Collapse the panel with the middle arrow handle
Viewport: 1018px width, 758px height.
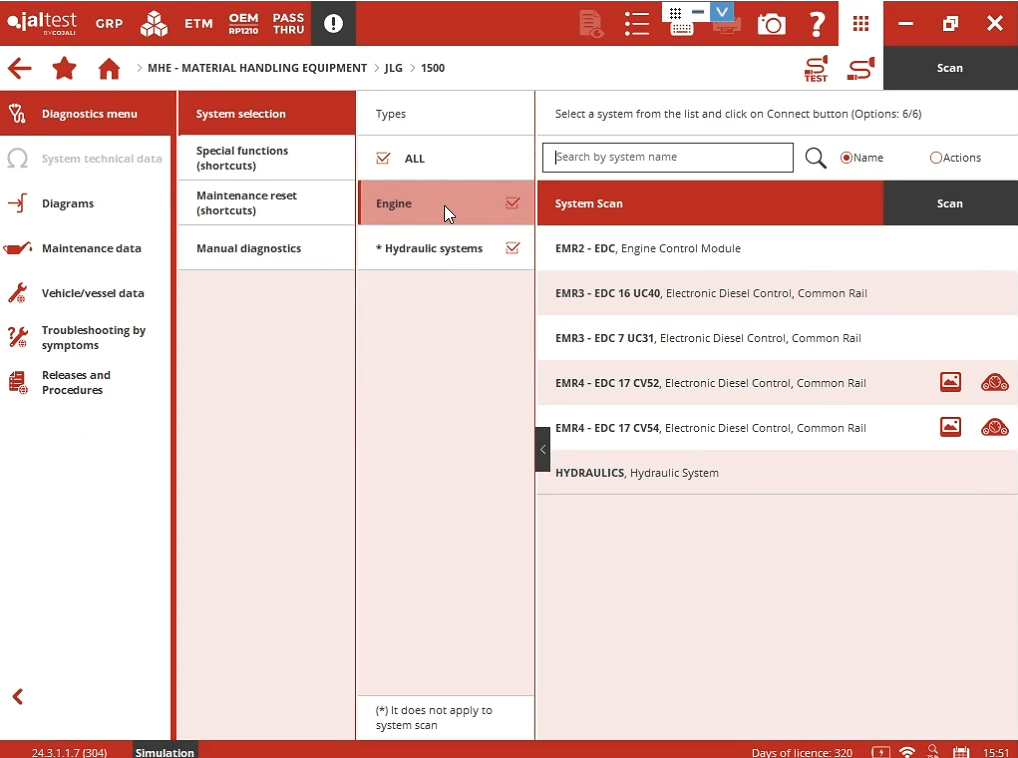point(543,449)
